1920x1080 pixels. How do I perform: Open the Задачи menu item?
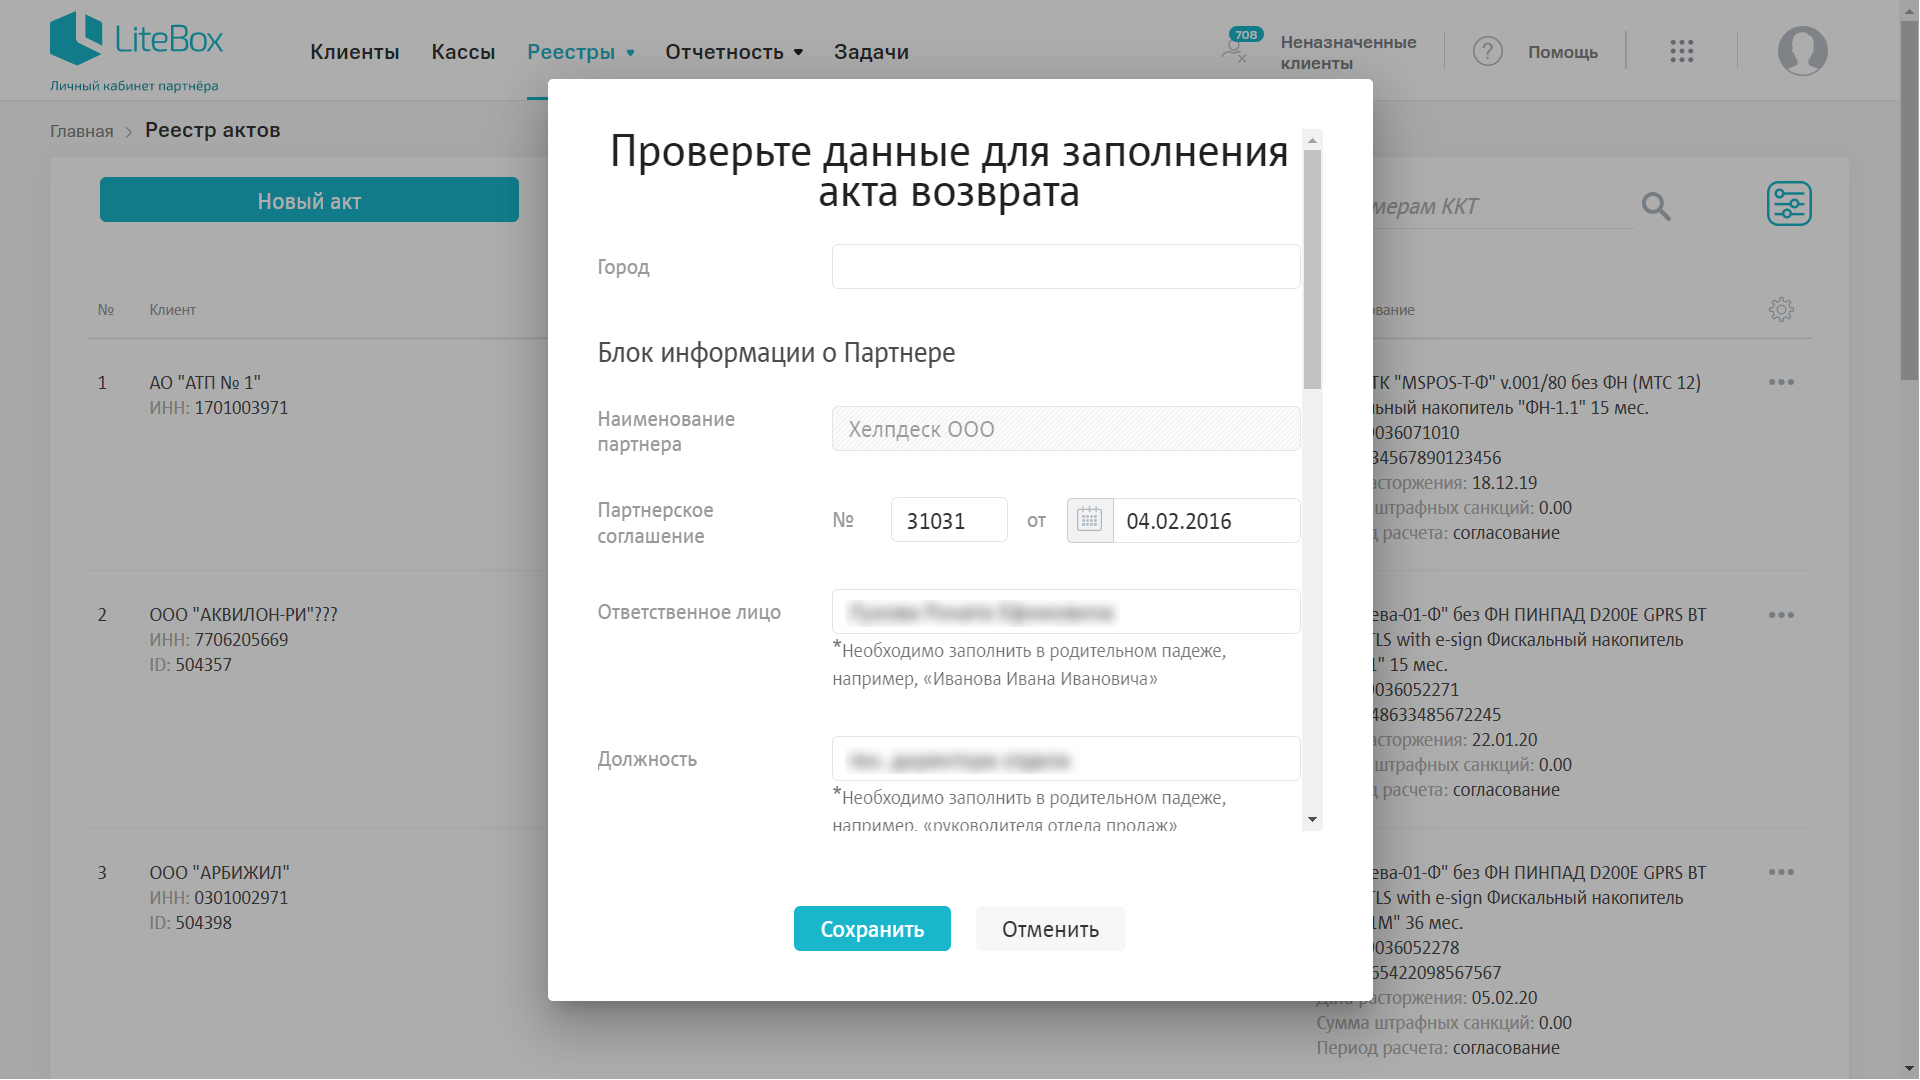[x=872, y=52]
